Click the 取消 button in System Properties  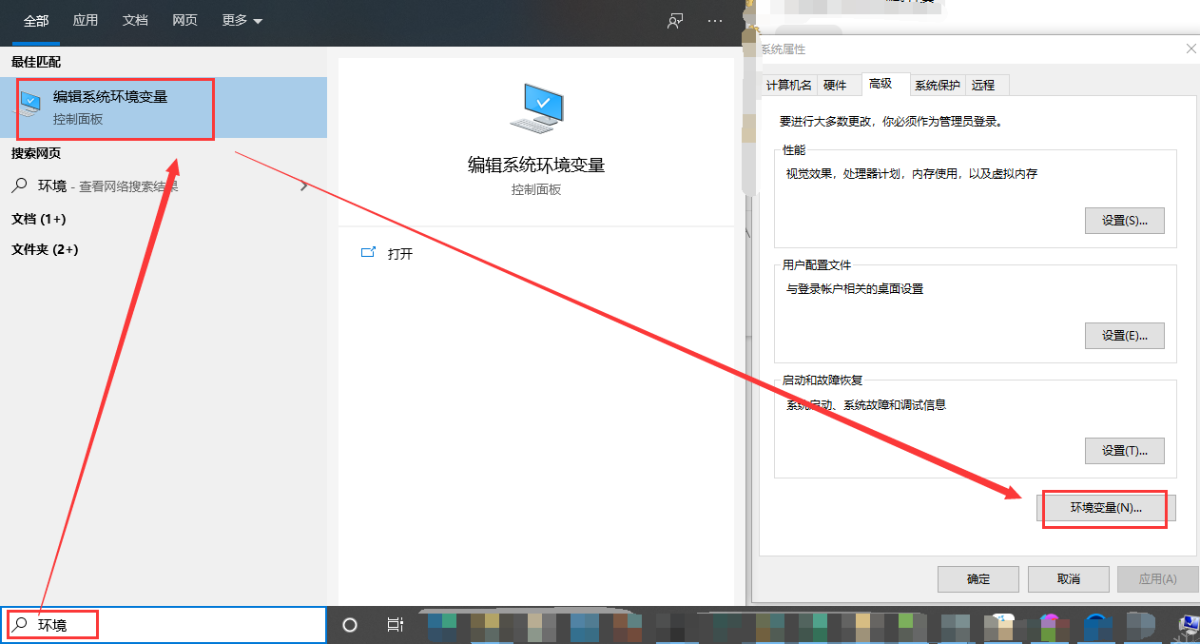[1068, 578]
